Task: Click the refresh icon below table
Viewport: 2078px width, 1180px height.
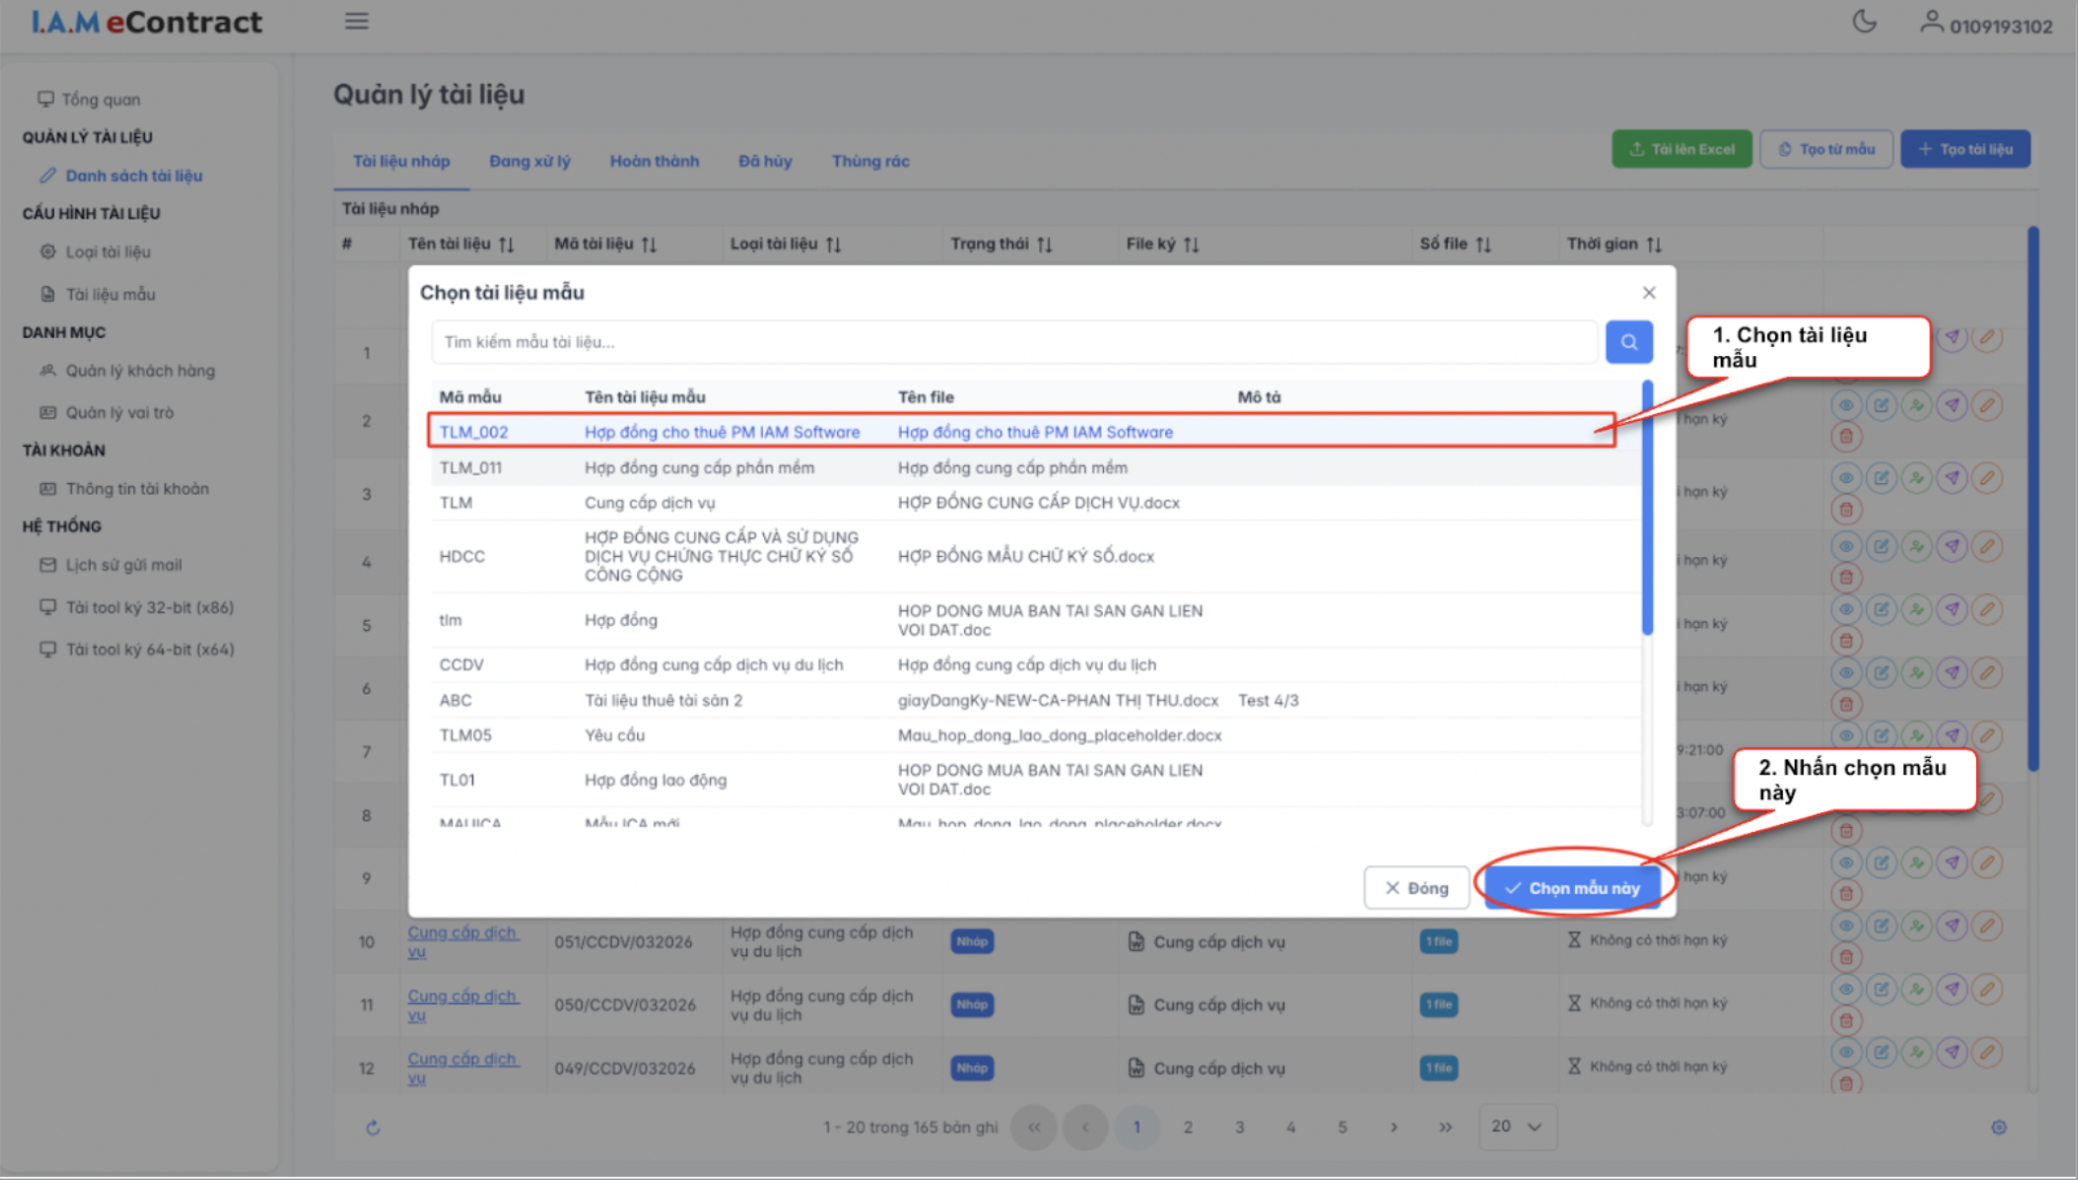Action: click(373, 1128)
